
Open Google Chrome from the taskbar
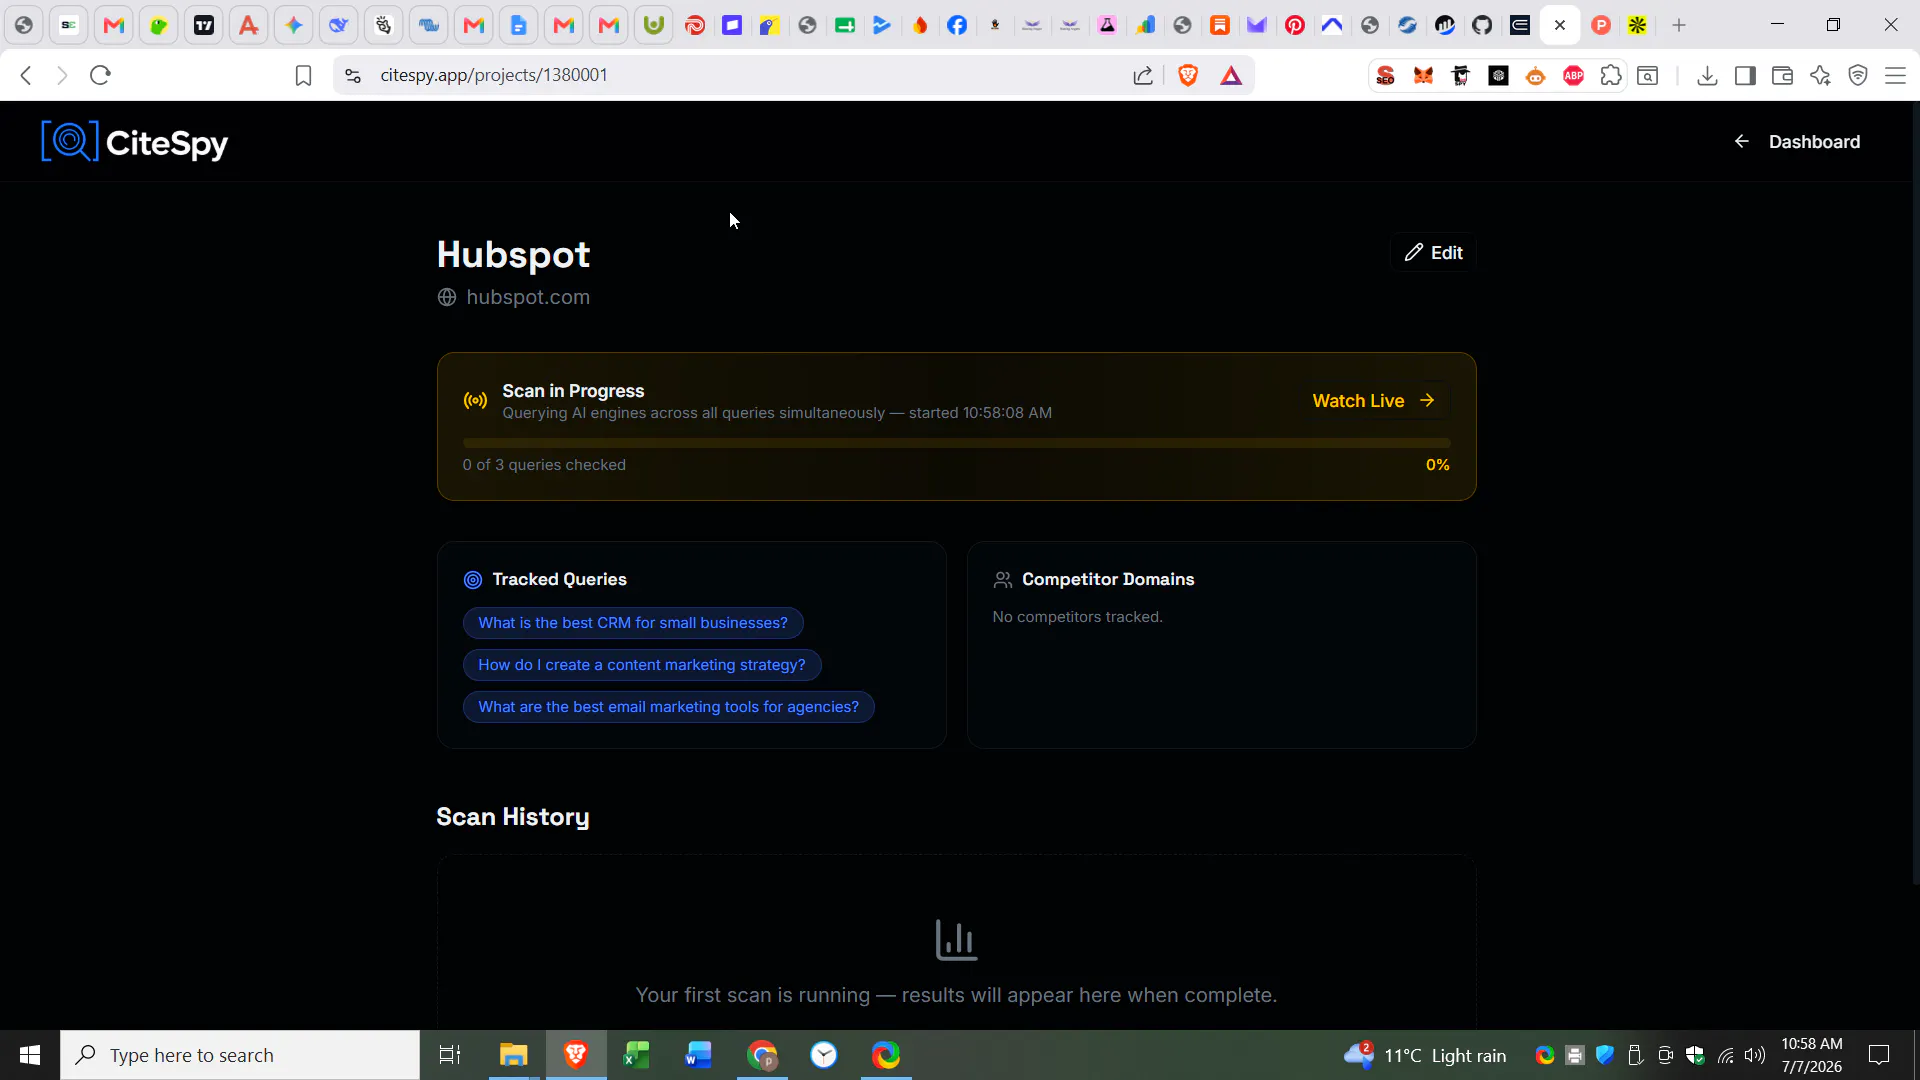tap(762, 1055)
